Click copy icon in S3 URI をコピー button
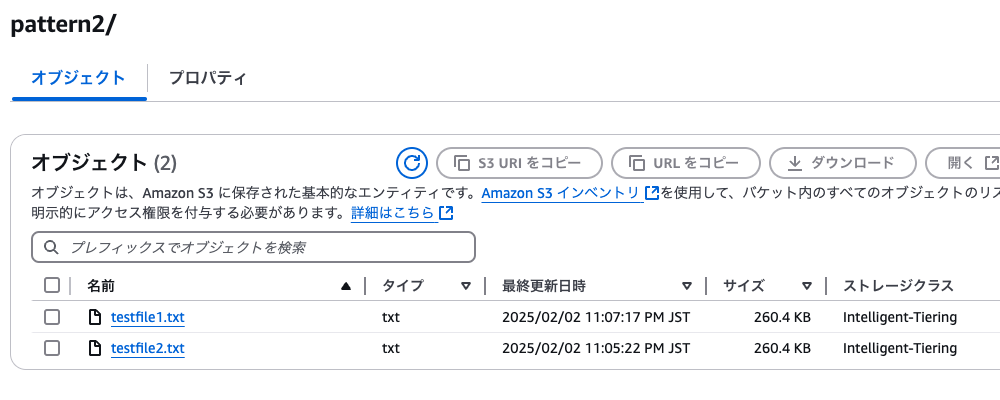This screenshot has height=400, width=1000. click(x=461, y=163)
